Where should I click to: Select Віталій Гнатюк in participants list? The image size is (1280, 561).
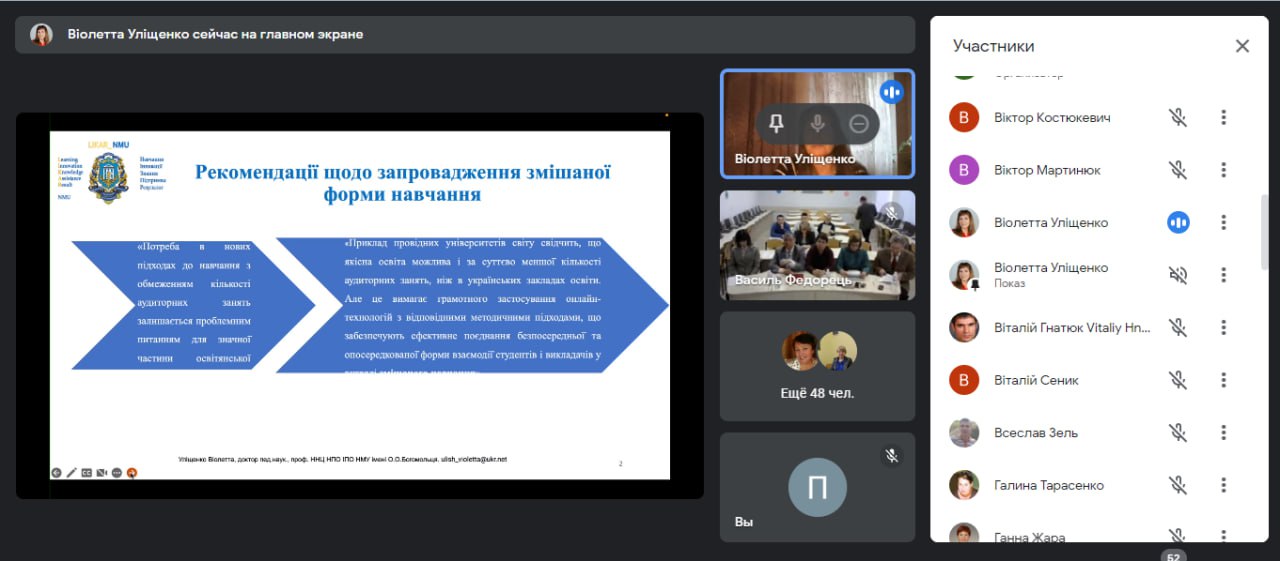pyautogui.click(x=1070, y=328)
